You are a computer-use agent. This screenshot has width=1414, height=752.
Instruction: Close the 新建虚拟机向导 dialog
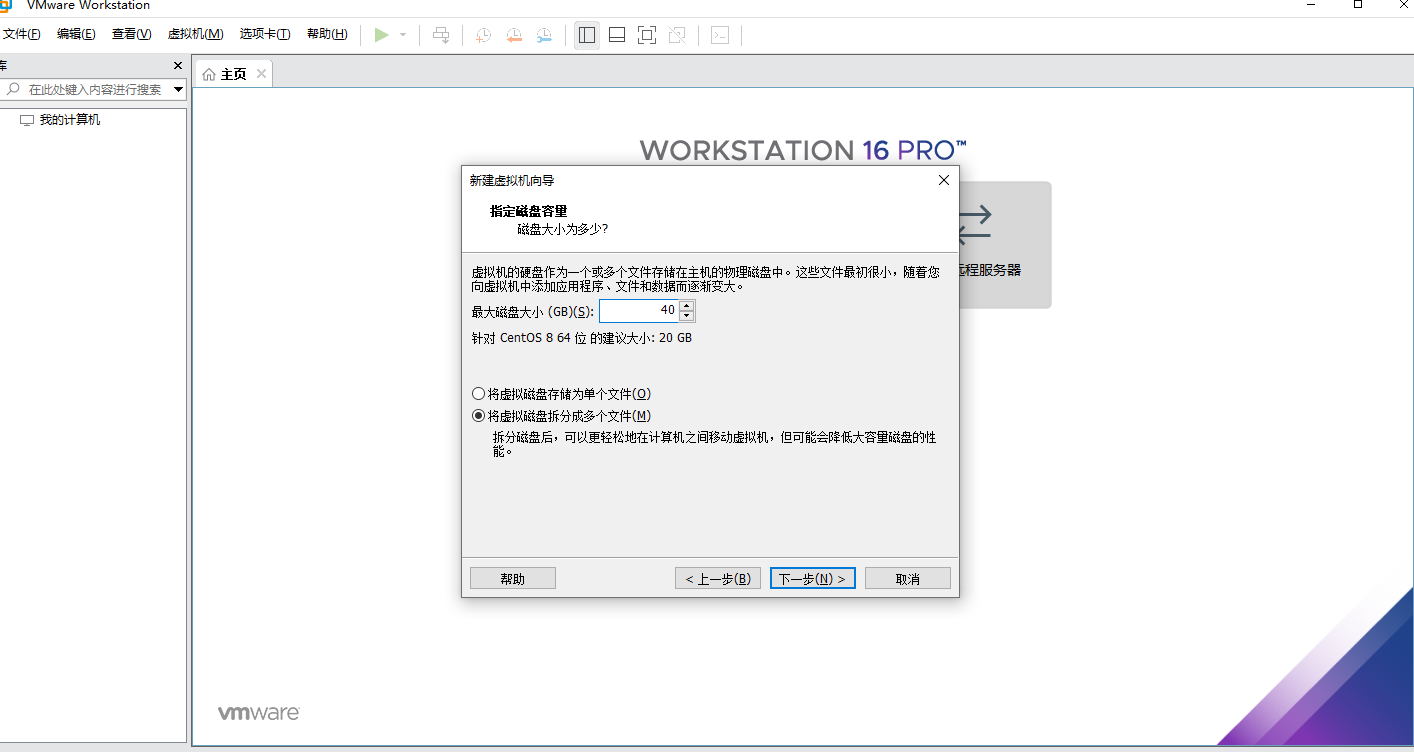943,181
